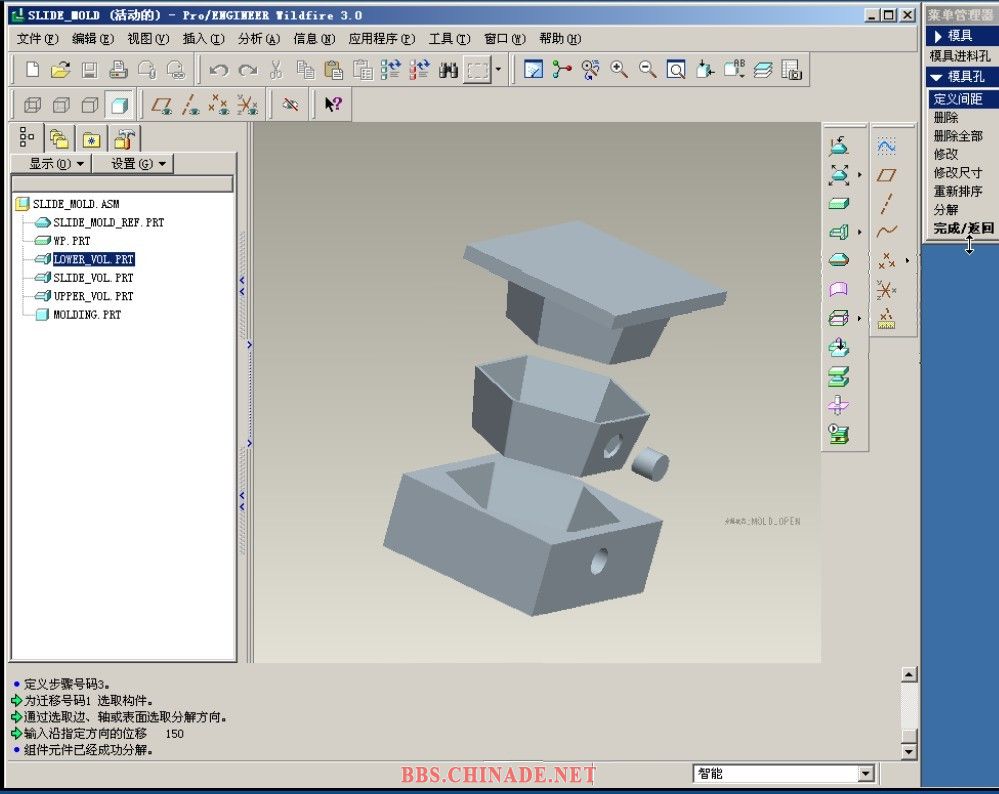Viewport: 999px width, 794px height.
Task: Open the 智能 selection filter combo box
Action: coord(784,773)
